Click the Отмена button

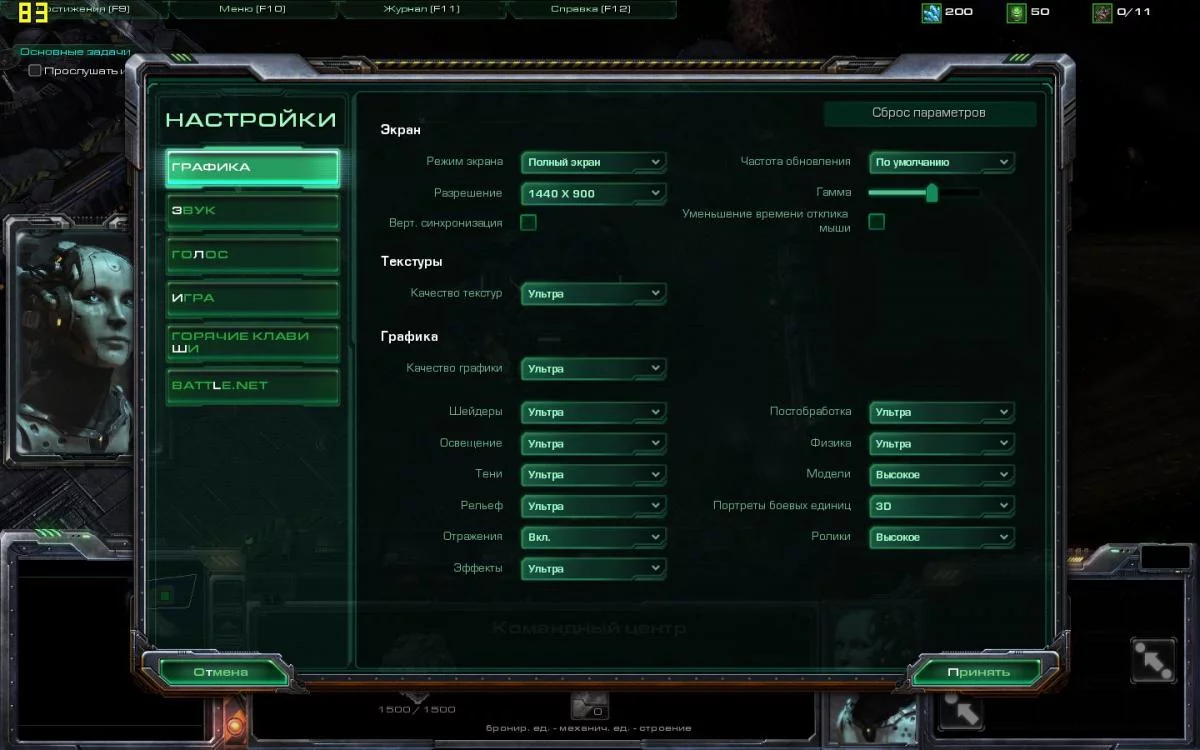click(x=221, y=672)
